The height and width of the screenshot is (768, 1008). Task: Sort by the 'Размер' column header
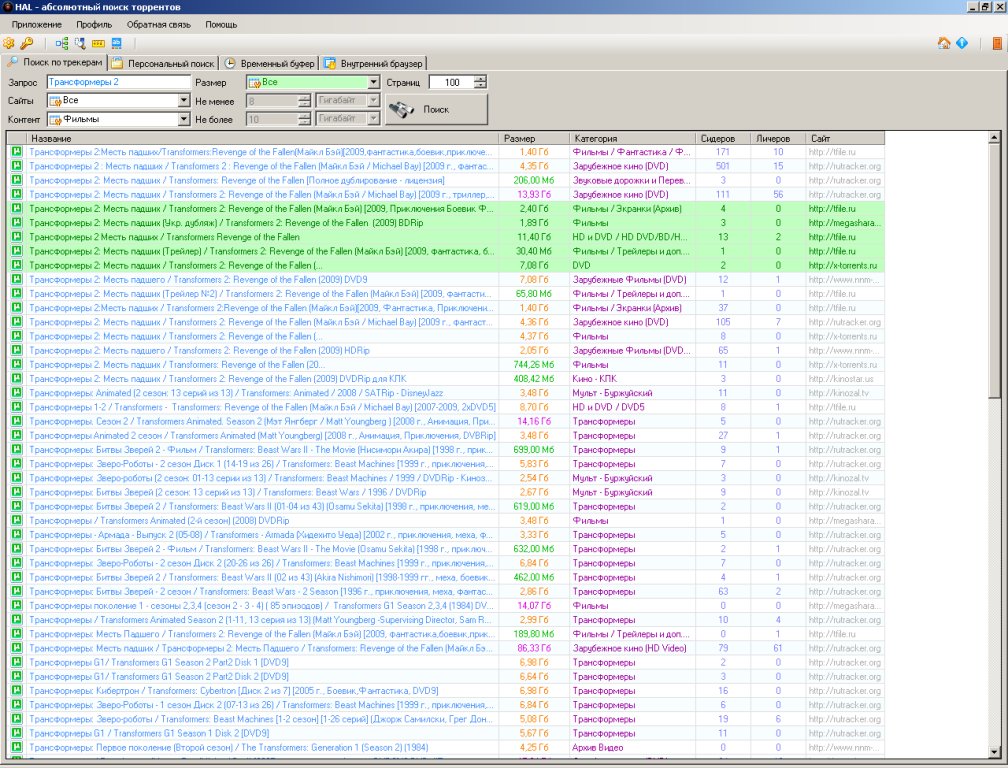point(533,138)
